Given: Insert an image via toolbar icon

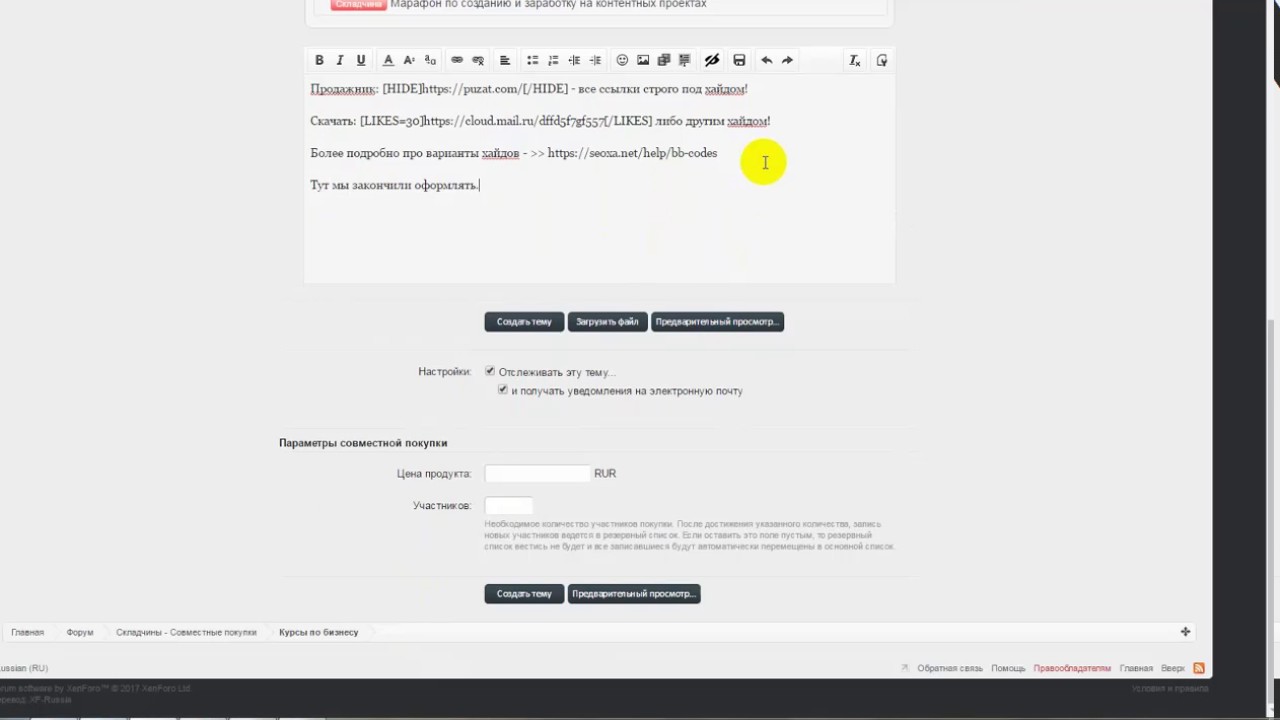Looking at the screenshot, I should (x=643, y=61).
